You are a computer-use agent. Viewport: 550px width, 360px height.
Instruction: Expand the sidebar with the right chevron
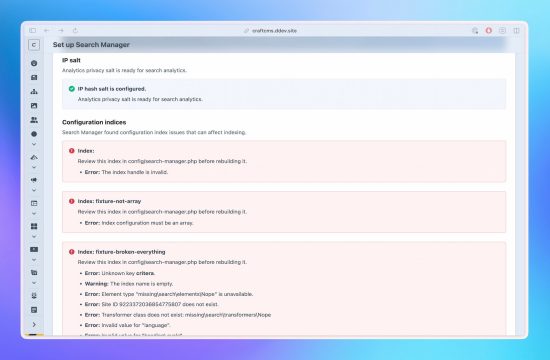(x=34, y=325)
